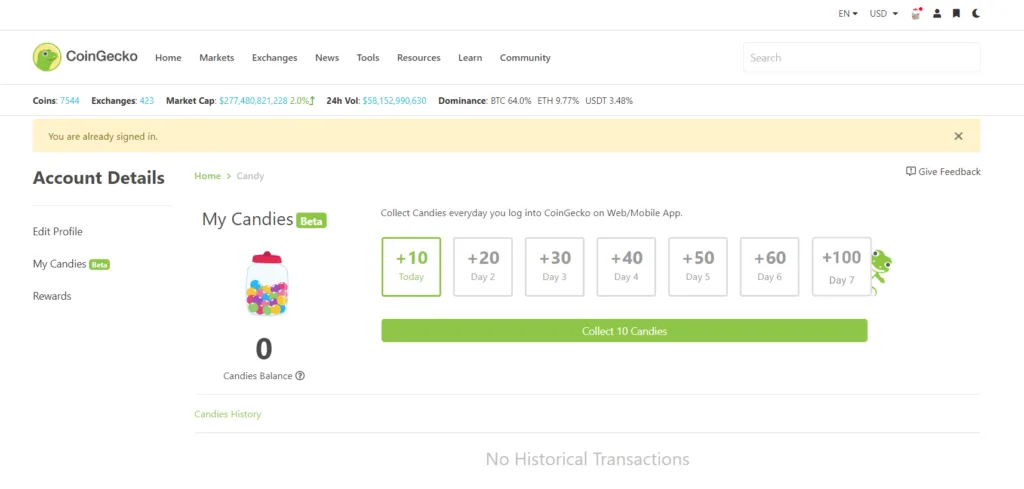Open the Exchanges menu
This screenshot has height=489, width=1024.
(274, 58)
